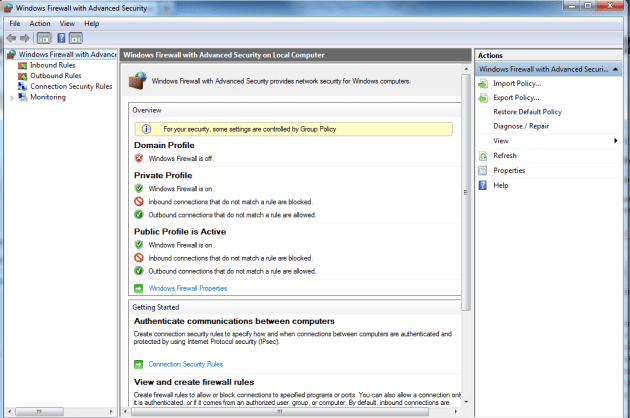Image resolution: width=630 pixels, height=418 pixels.
Task: Click green arrow icon beside Windows Firewall Properties
Action: point(139,289)
